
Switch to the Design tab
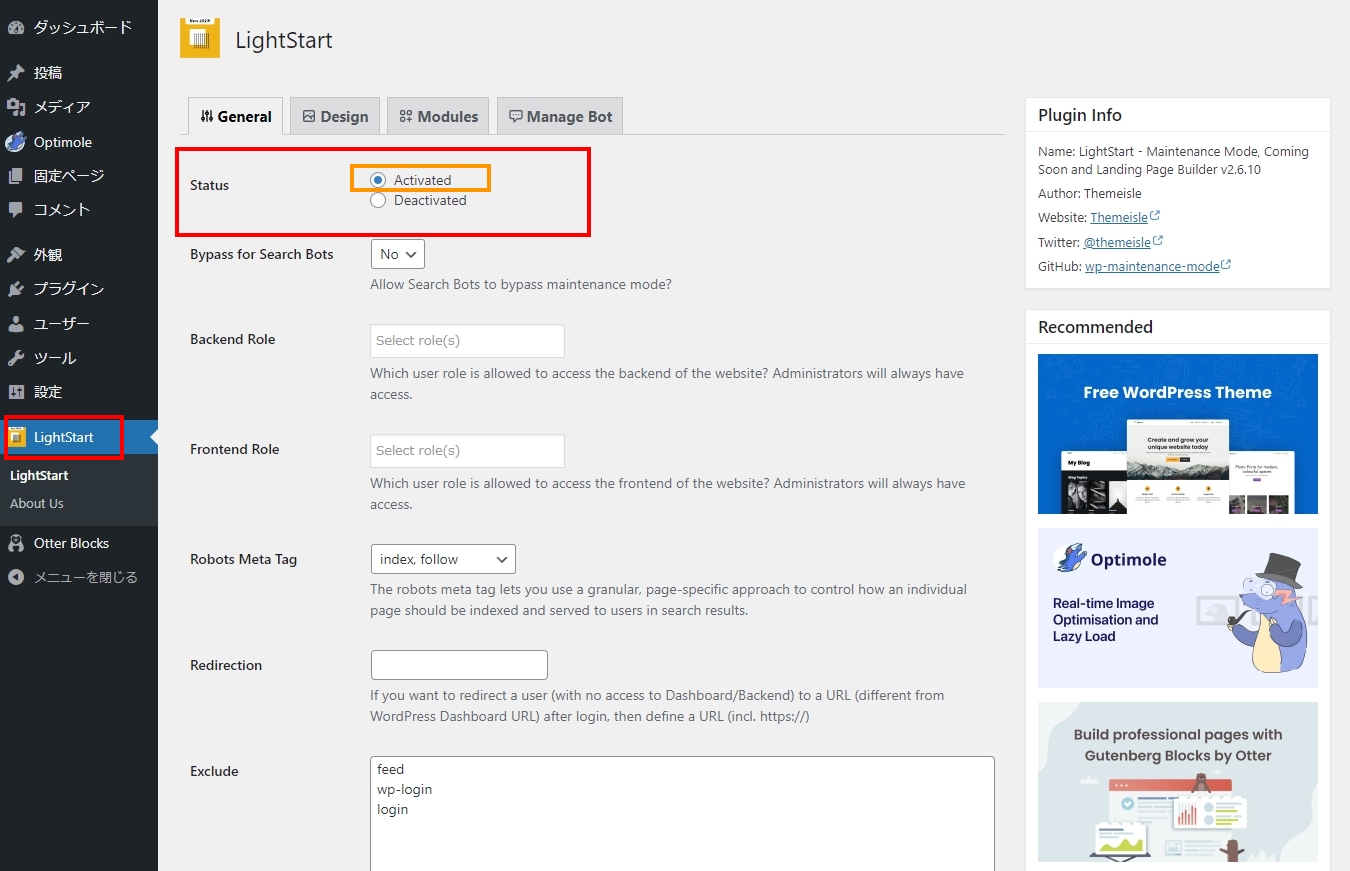[x=335, y=117]
